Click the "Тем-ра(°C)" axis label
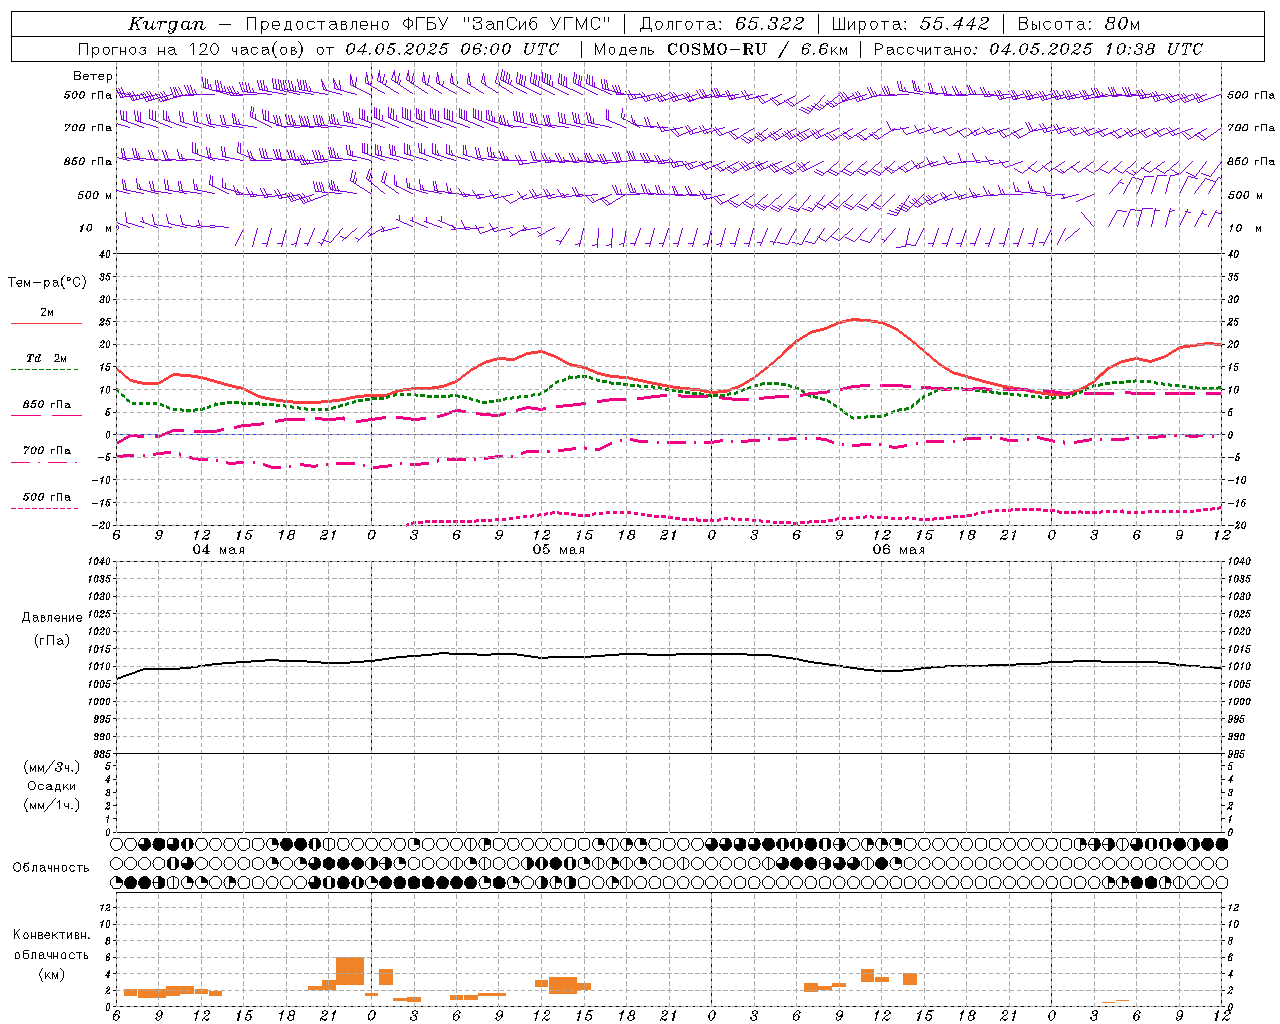Screen dimensions: 1280x1024 (47, 283)
